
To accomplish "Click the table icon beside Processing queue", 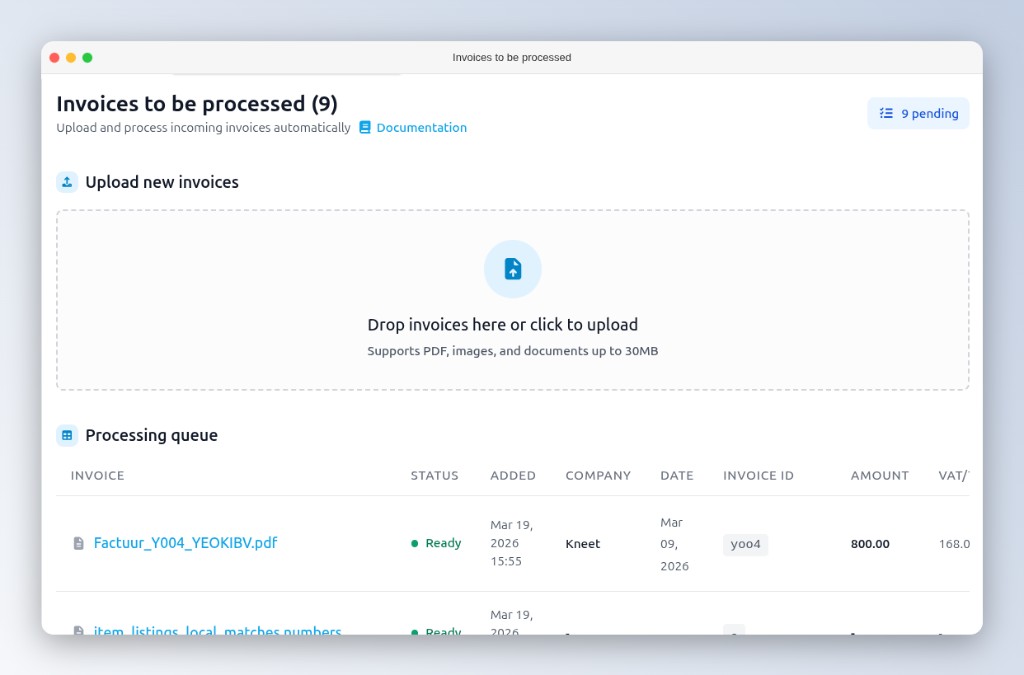I will pyautogui.click(x=67, y=435).
